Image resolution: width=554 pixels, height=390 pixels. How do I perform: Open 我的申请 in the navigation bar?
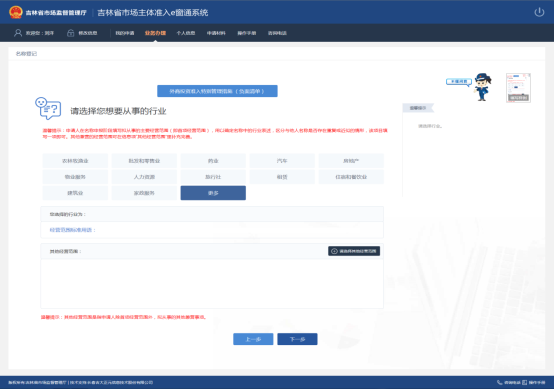(125, 33)
